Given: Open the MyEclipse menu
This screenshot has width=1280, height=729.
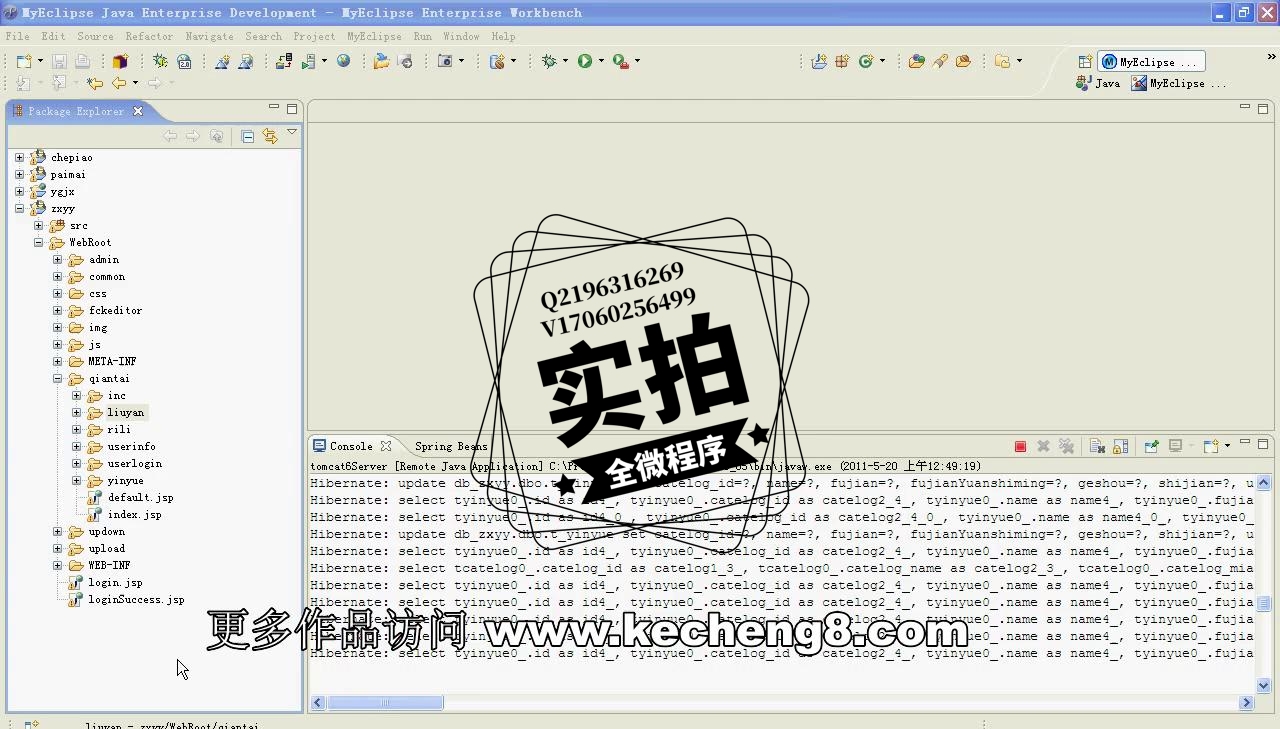Looking at the screenshot, I should (x=374, y=36).
